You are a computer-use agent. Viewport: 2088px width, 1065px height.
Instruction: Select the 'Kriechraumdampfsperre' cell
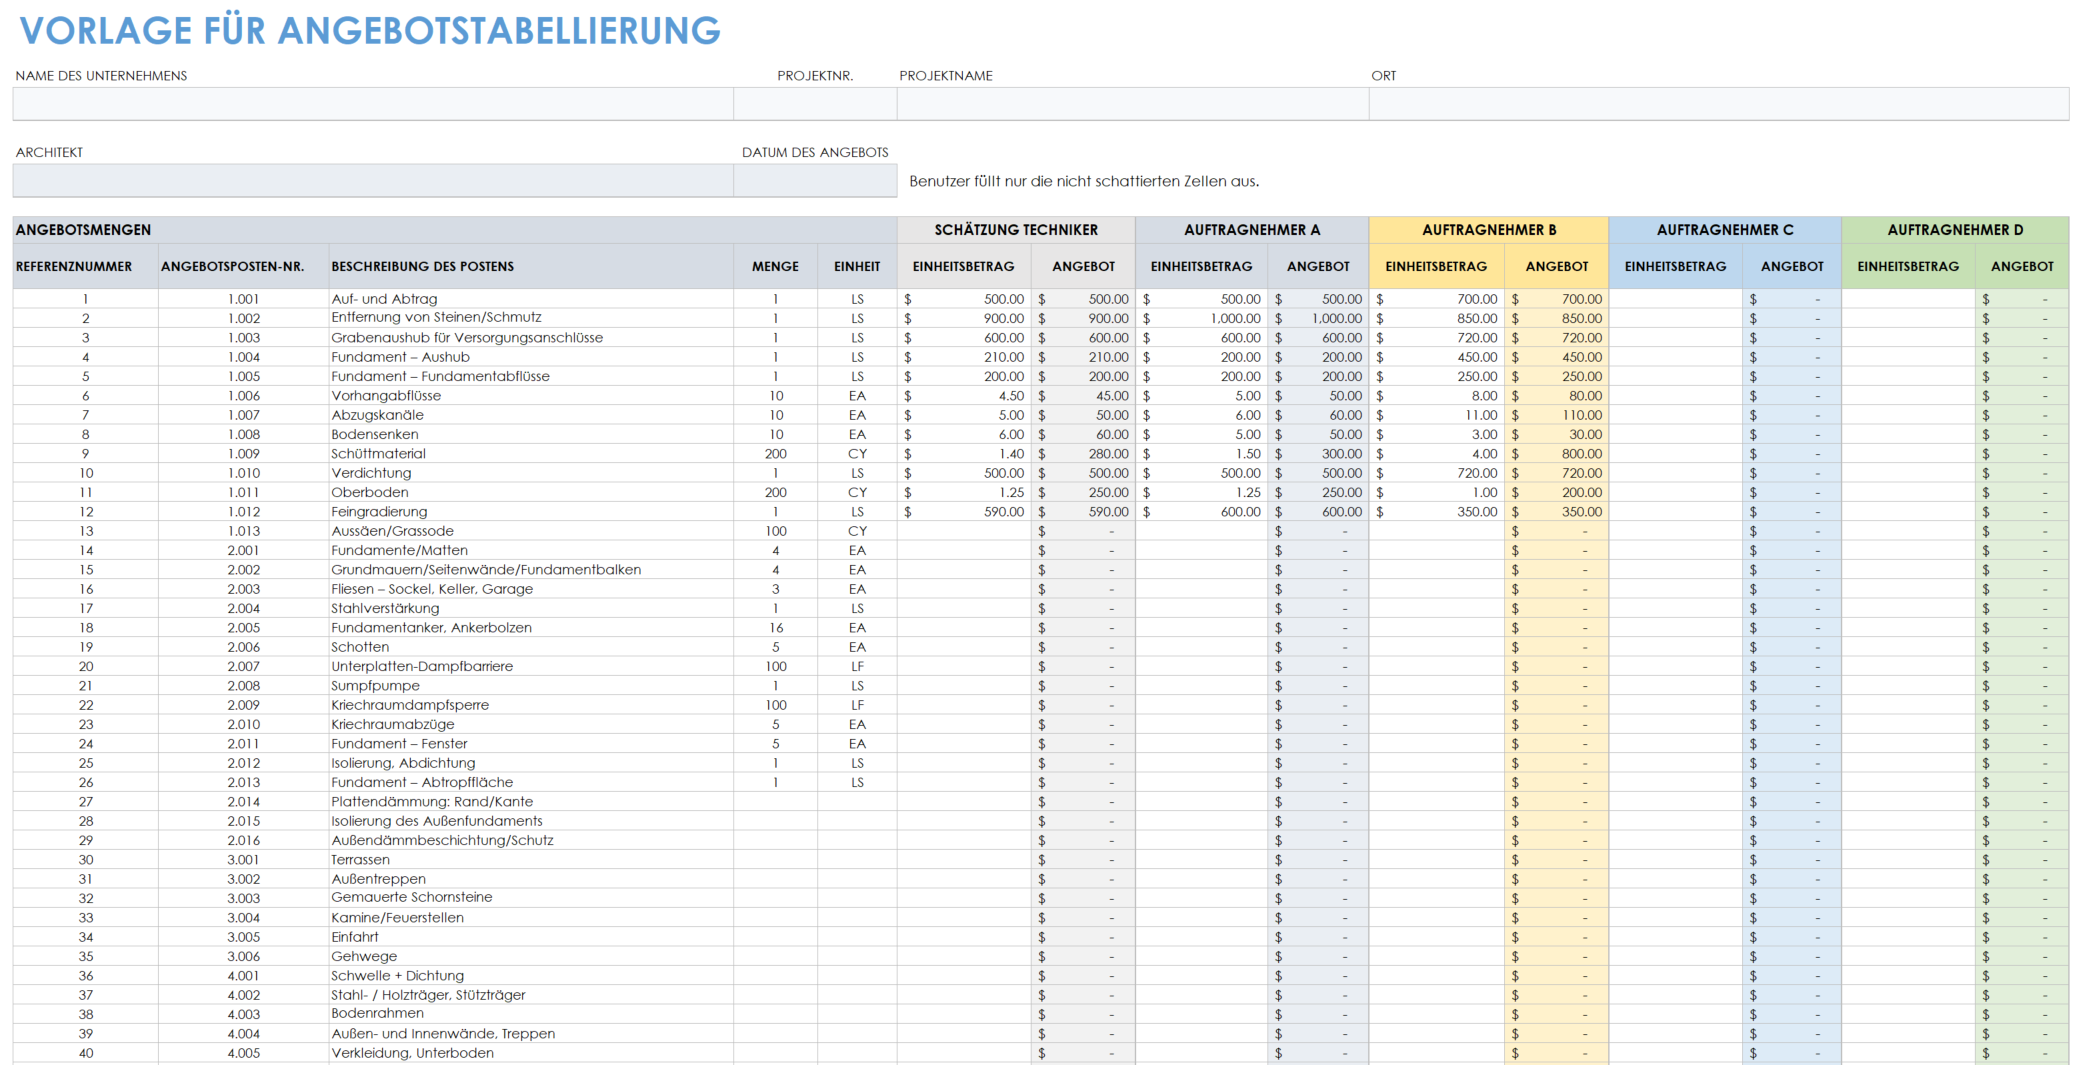531,705
